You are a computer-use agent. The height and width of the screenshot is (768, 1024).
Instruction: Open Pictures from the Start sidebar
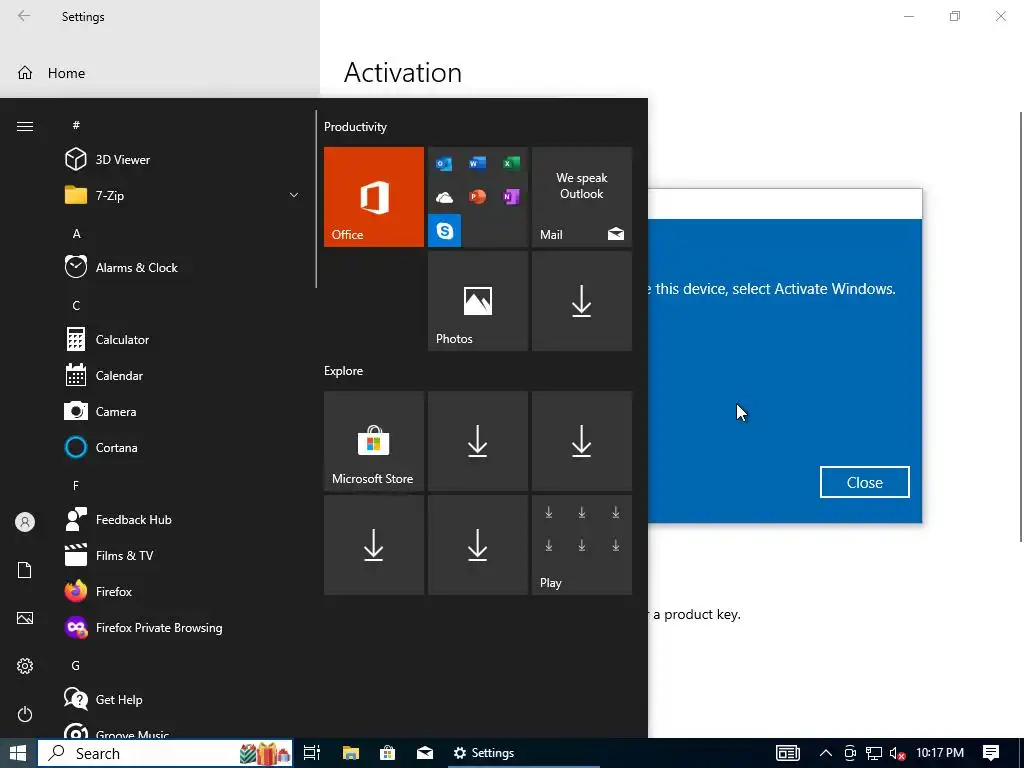(25, 618)
